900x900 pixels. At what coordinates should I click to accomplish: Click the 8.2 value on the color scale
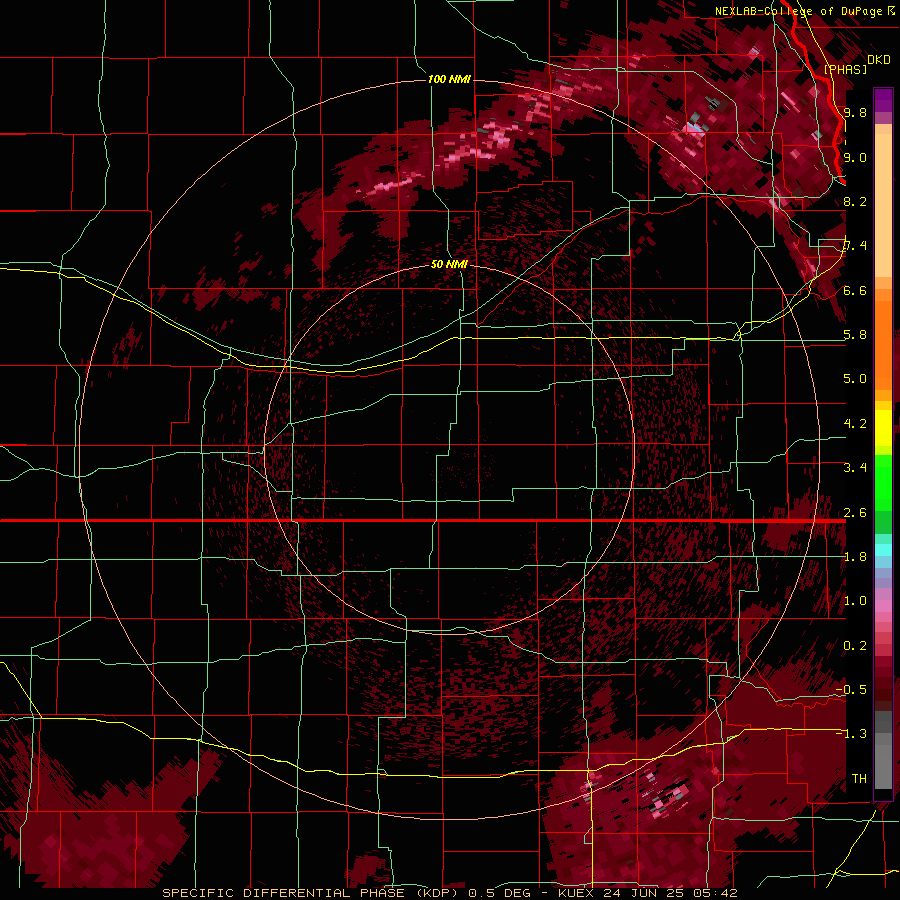coord(855,201)
